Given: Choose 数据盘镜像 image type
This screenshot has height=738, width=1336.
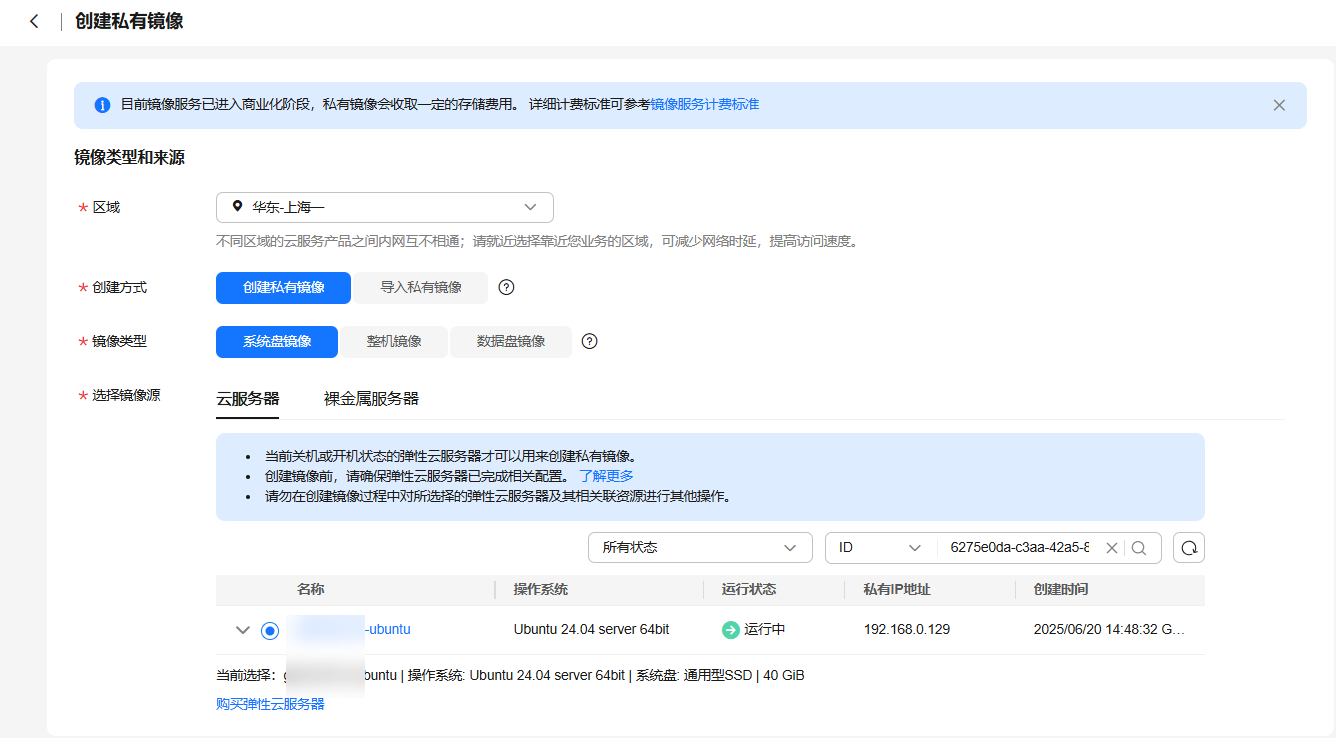Looking at the screenshot, I should pos(511,342).
